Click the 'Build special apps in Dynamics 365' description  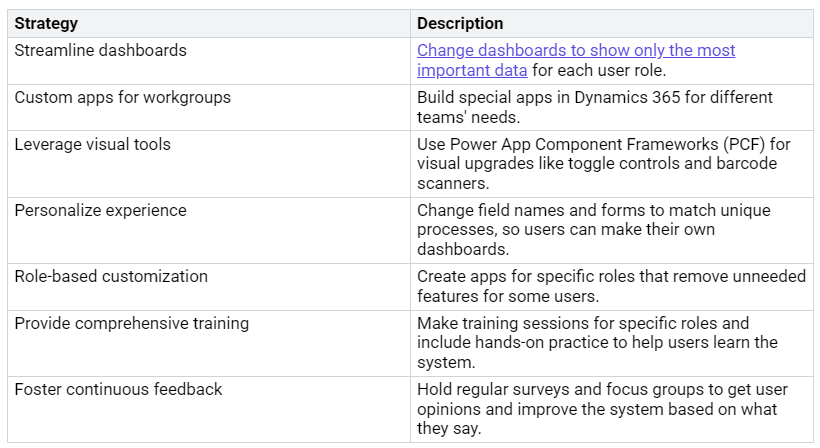click(595, 107)
